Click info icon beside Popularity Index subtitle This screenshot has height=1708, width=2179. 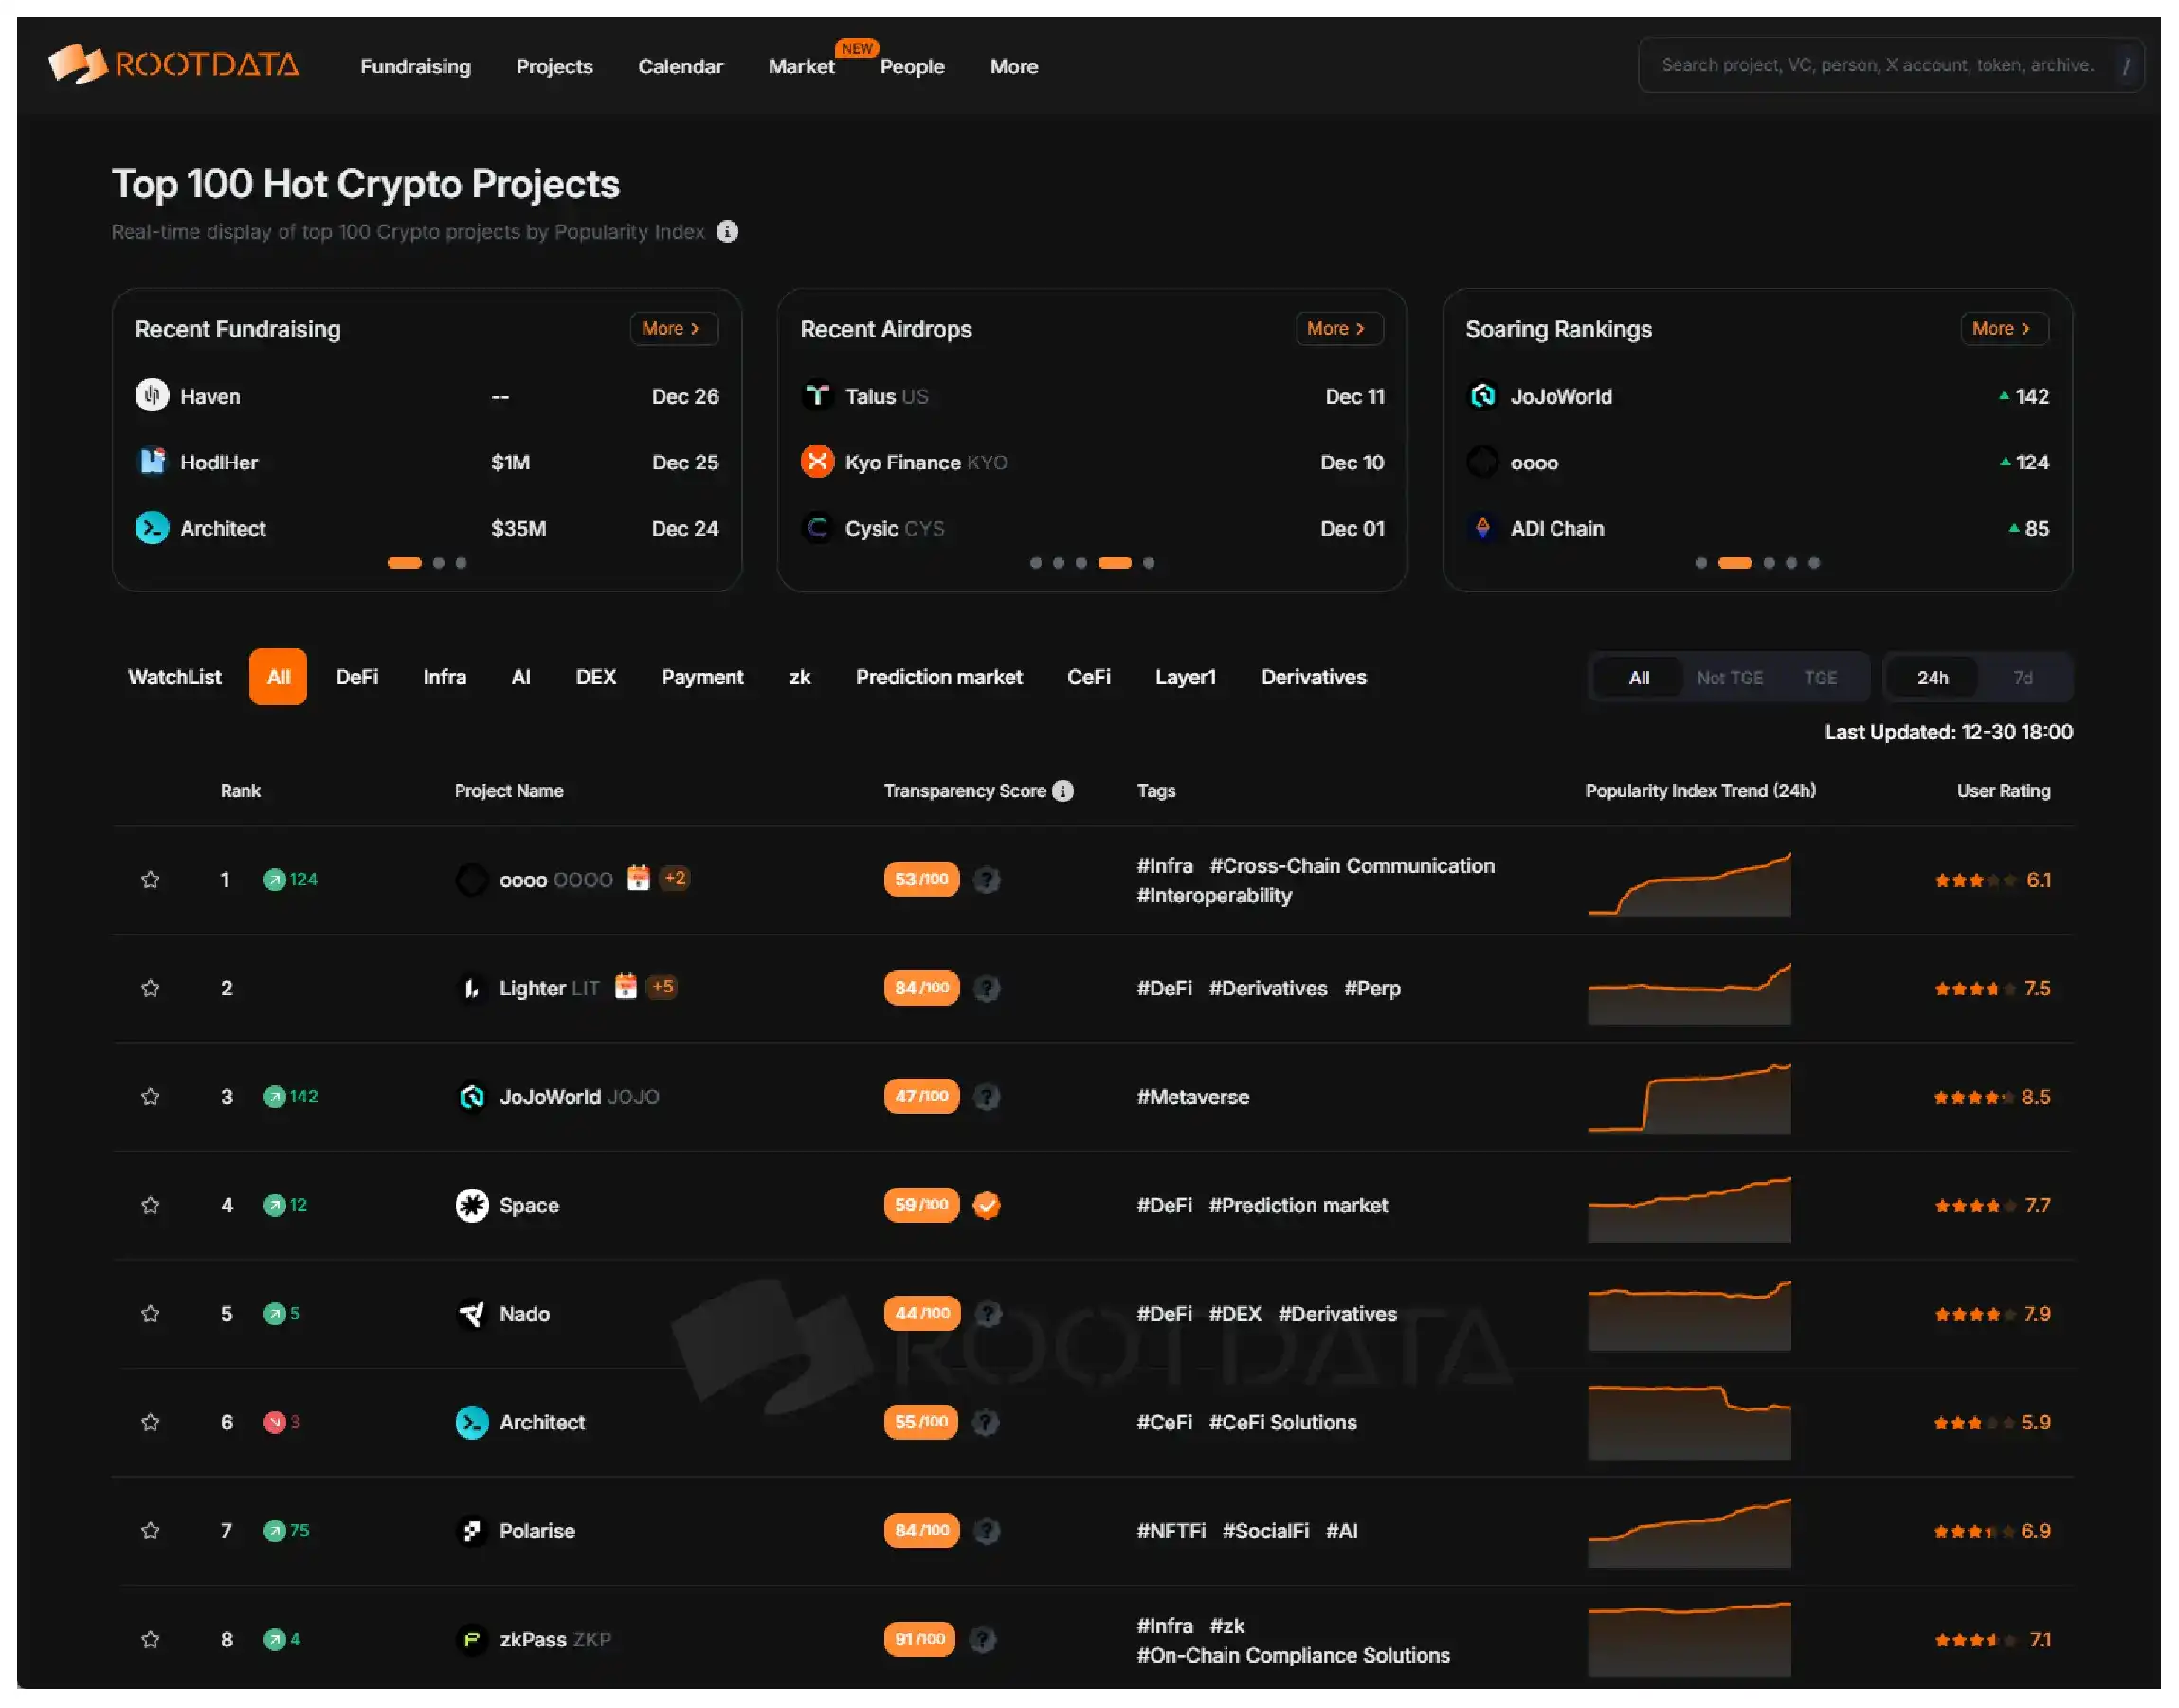(727, 232)
